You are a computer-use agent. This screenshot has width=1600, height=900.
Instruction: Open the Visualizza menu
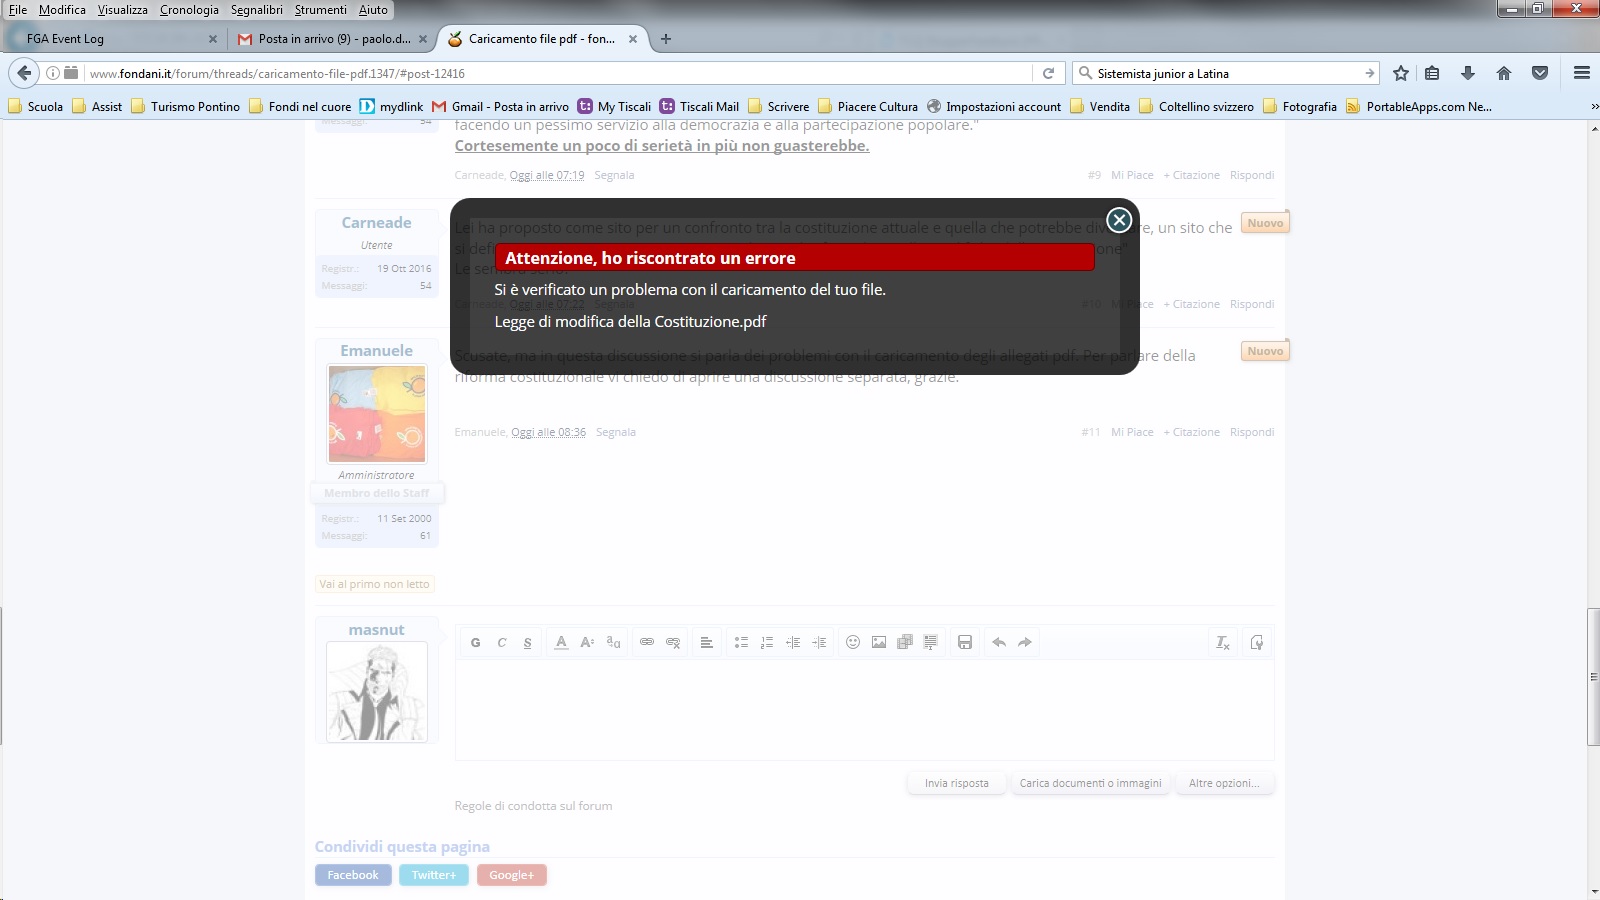(122, 10)
